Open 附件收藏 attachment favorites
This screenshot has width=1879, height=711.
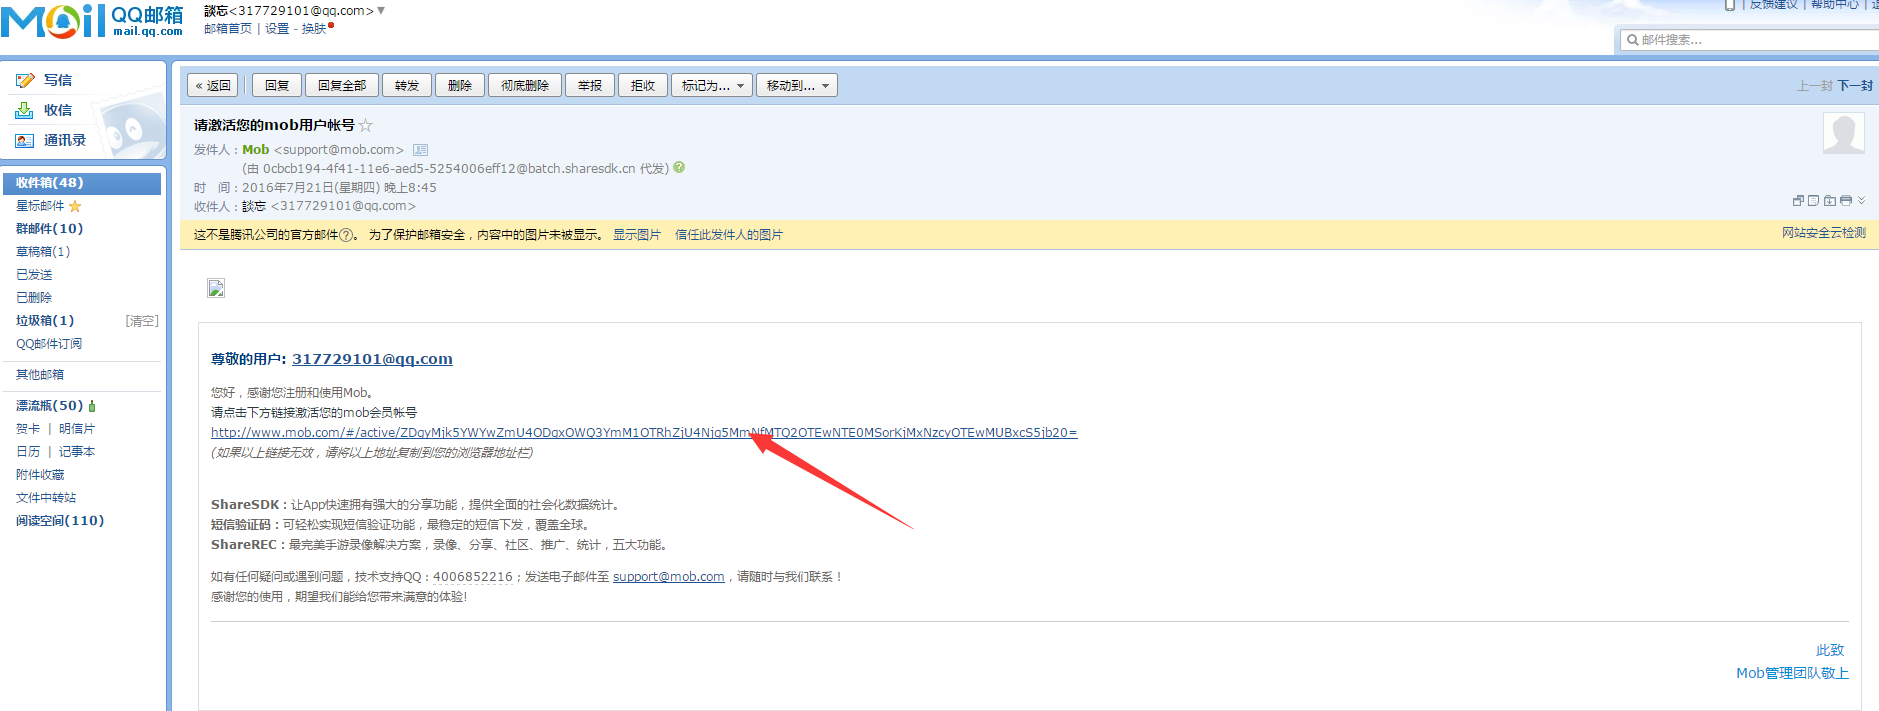click(x=40, y=475)
